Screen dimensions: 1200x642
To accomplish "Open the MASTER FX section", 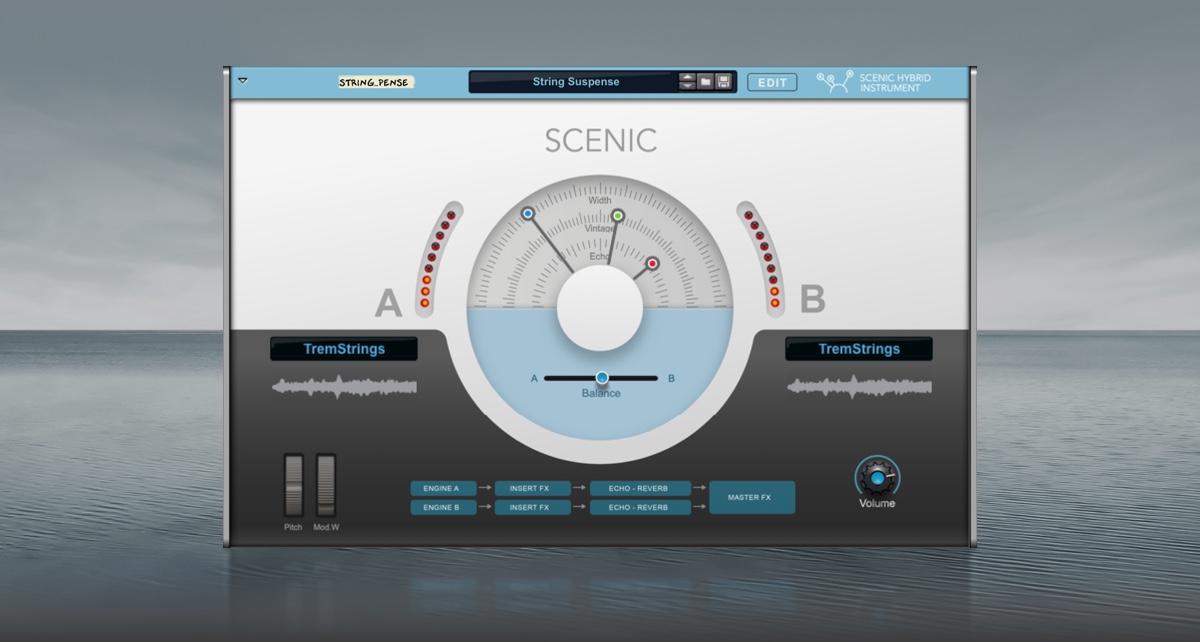I will click(x=752, y=497).
